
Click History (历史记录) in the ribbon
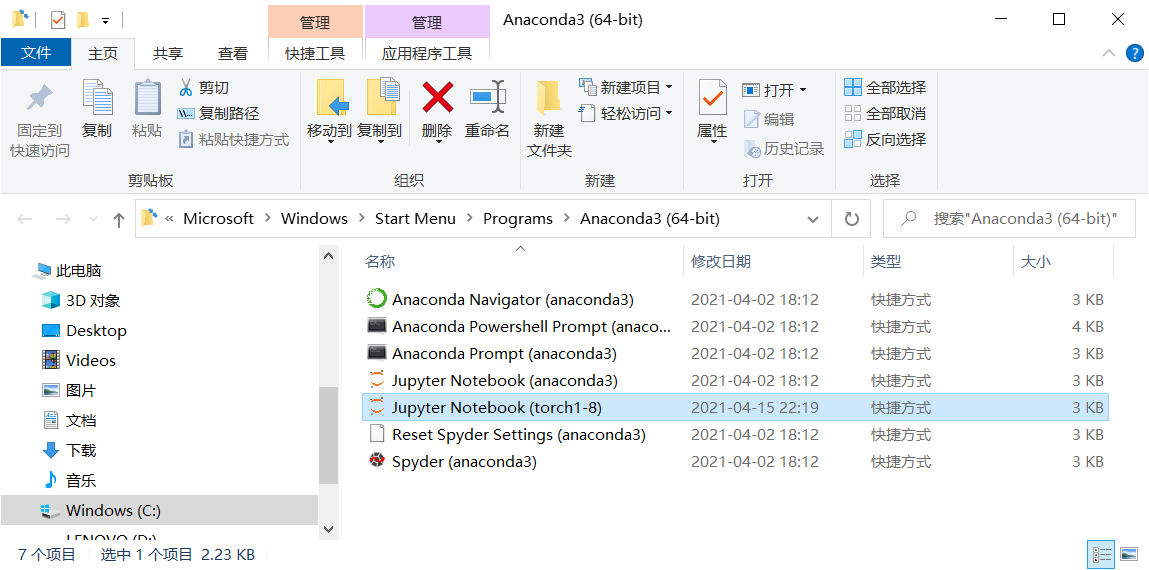784,149
